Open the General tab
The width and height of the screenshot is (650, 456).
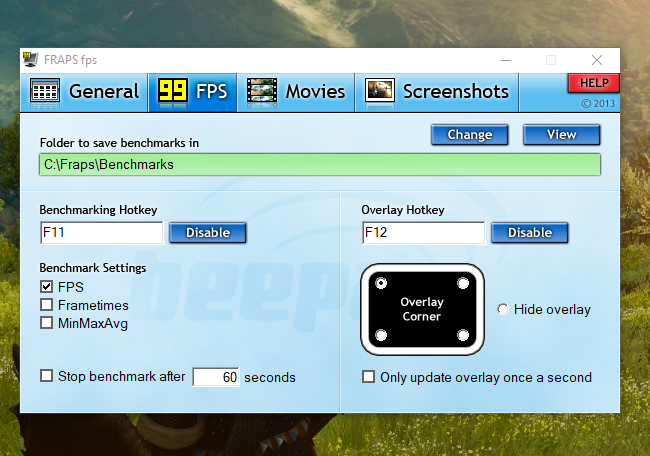[84, 92]
